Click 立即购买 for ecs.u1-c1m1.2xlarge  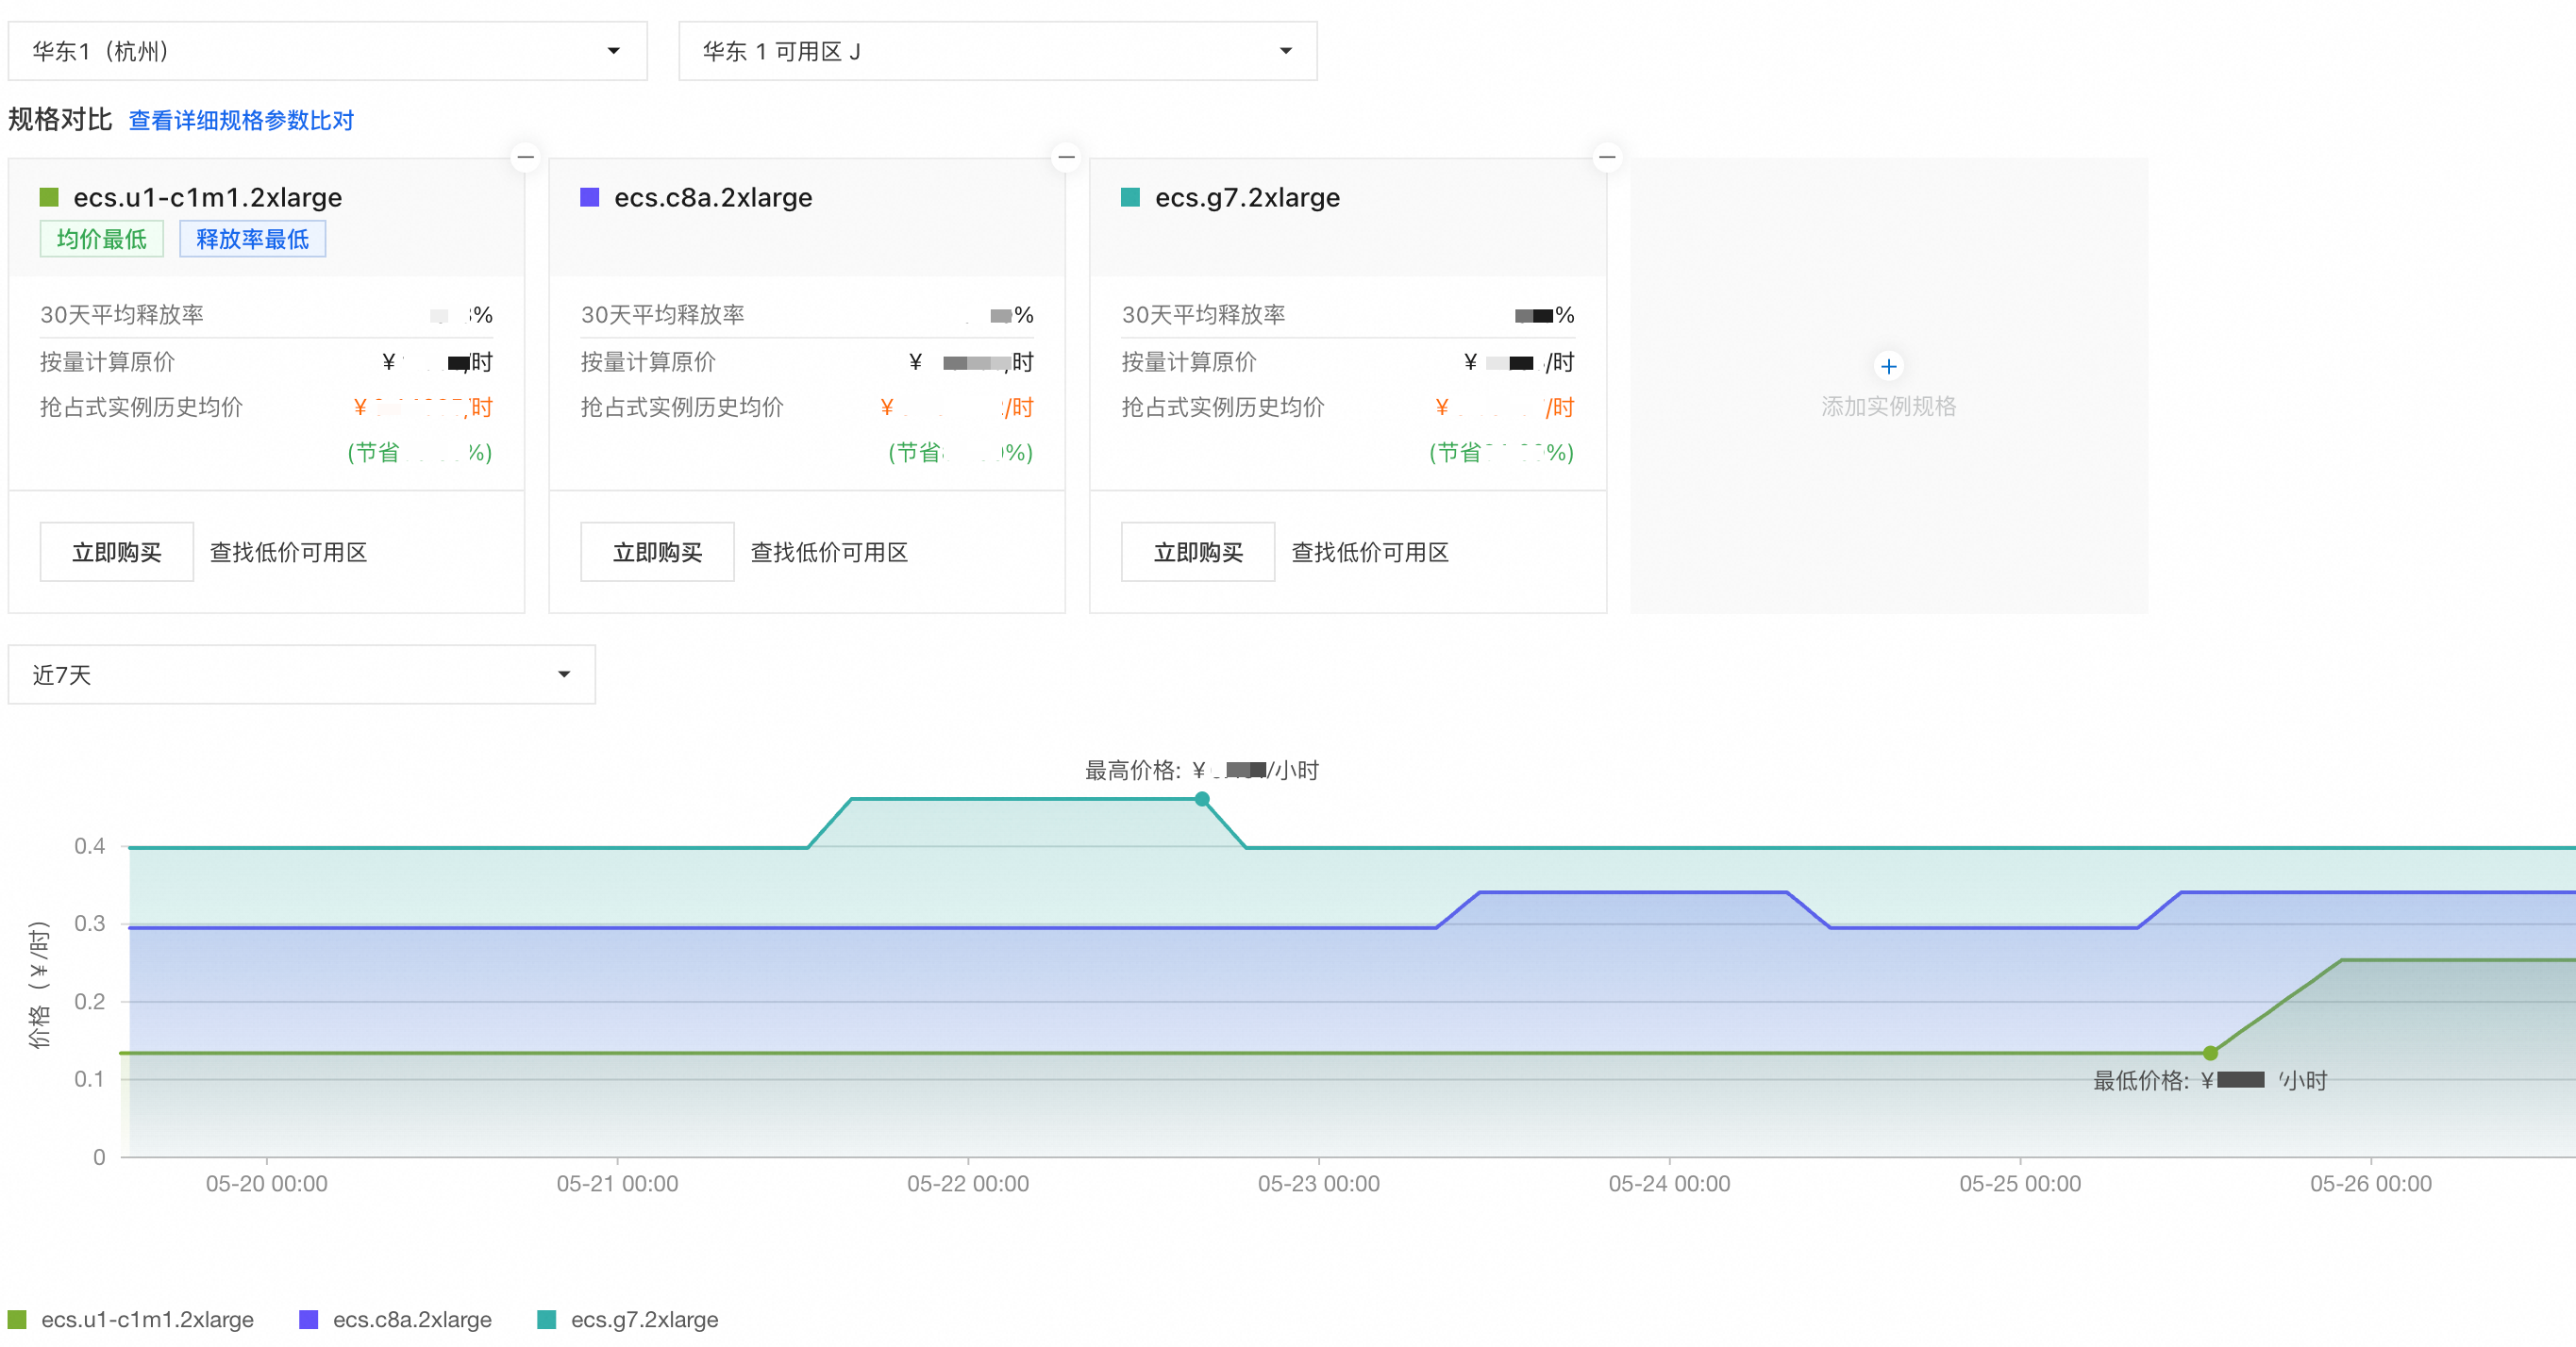pyautogui.click(x=116, y=552)
